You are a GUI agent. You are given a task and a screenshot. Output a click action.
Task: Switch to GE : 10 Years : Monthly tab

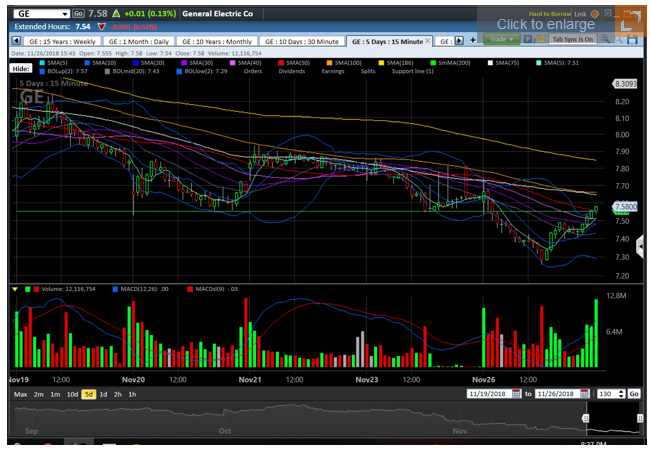(217, 42)
